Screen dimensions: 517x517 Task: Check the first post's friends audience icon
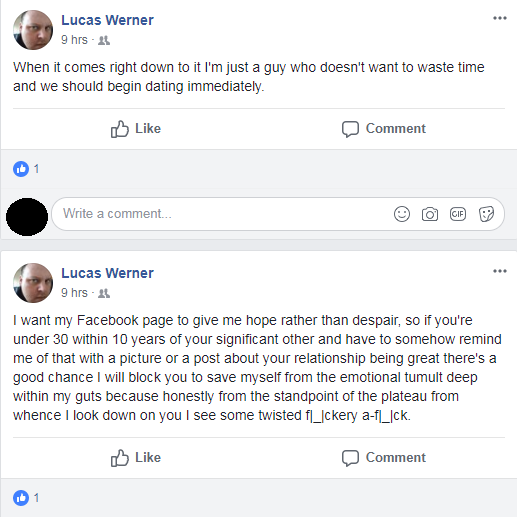pyautogui.click(x=104, y=40)
